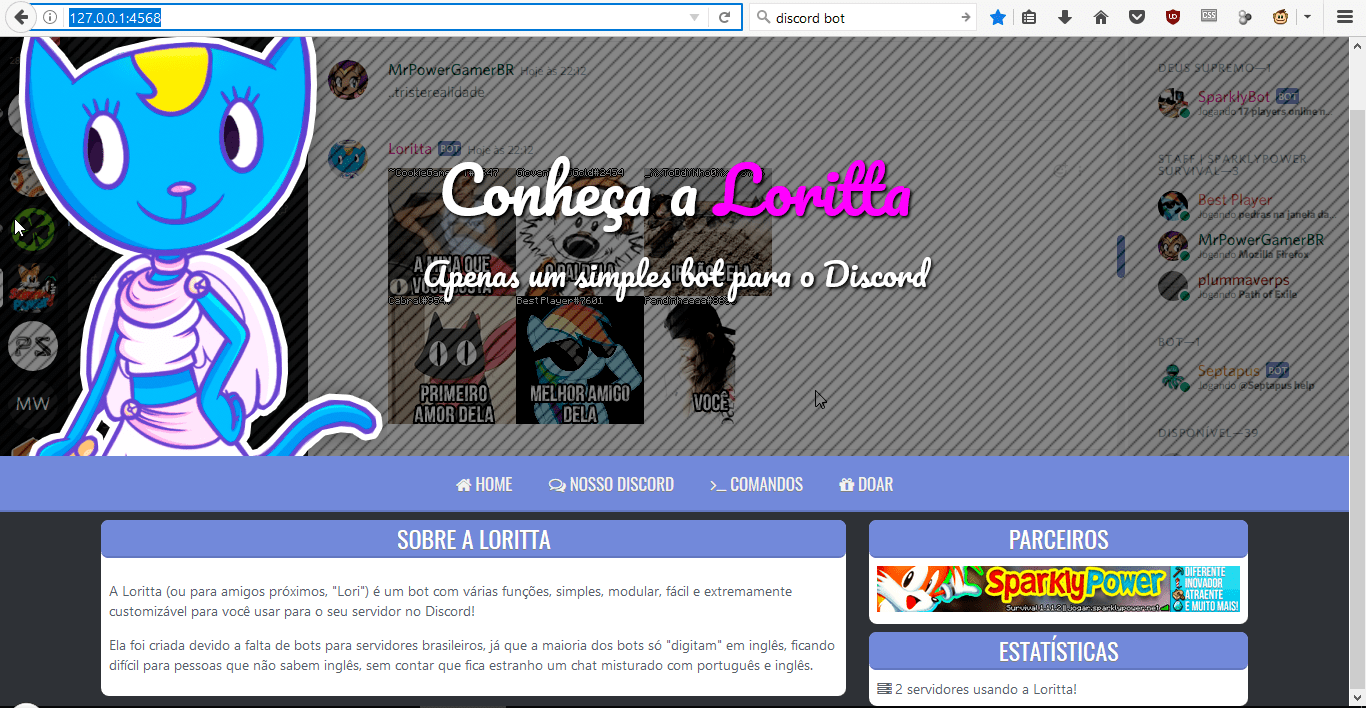Screen dimensions: 1366x708
Task: Open the COMANDOS navigation item
Action: (x=756, y=485)
